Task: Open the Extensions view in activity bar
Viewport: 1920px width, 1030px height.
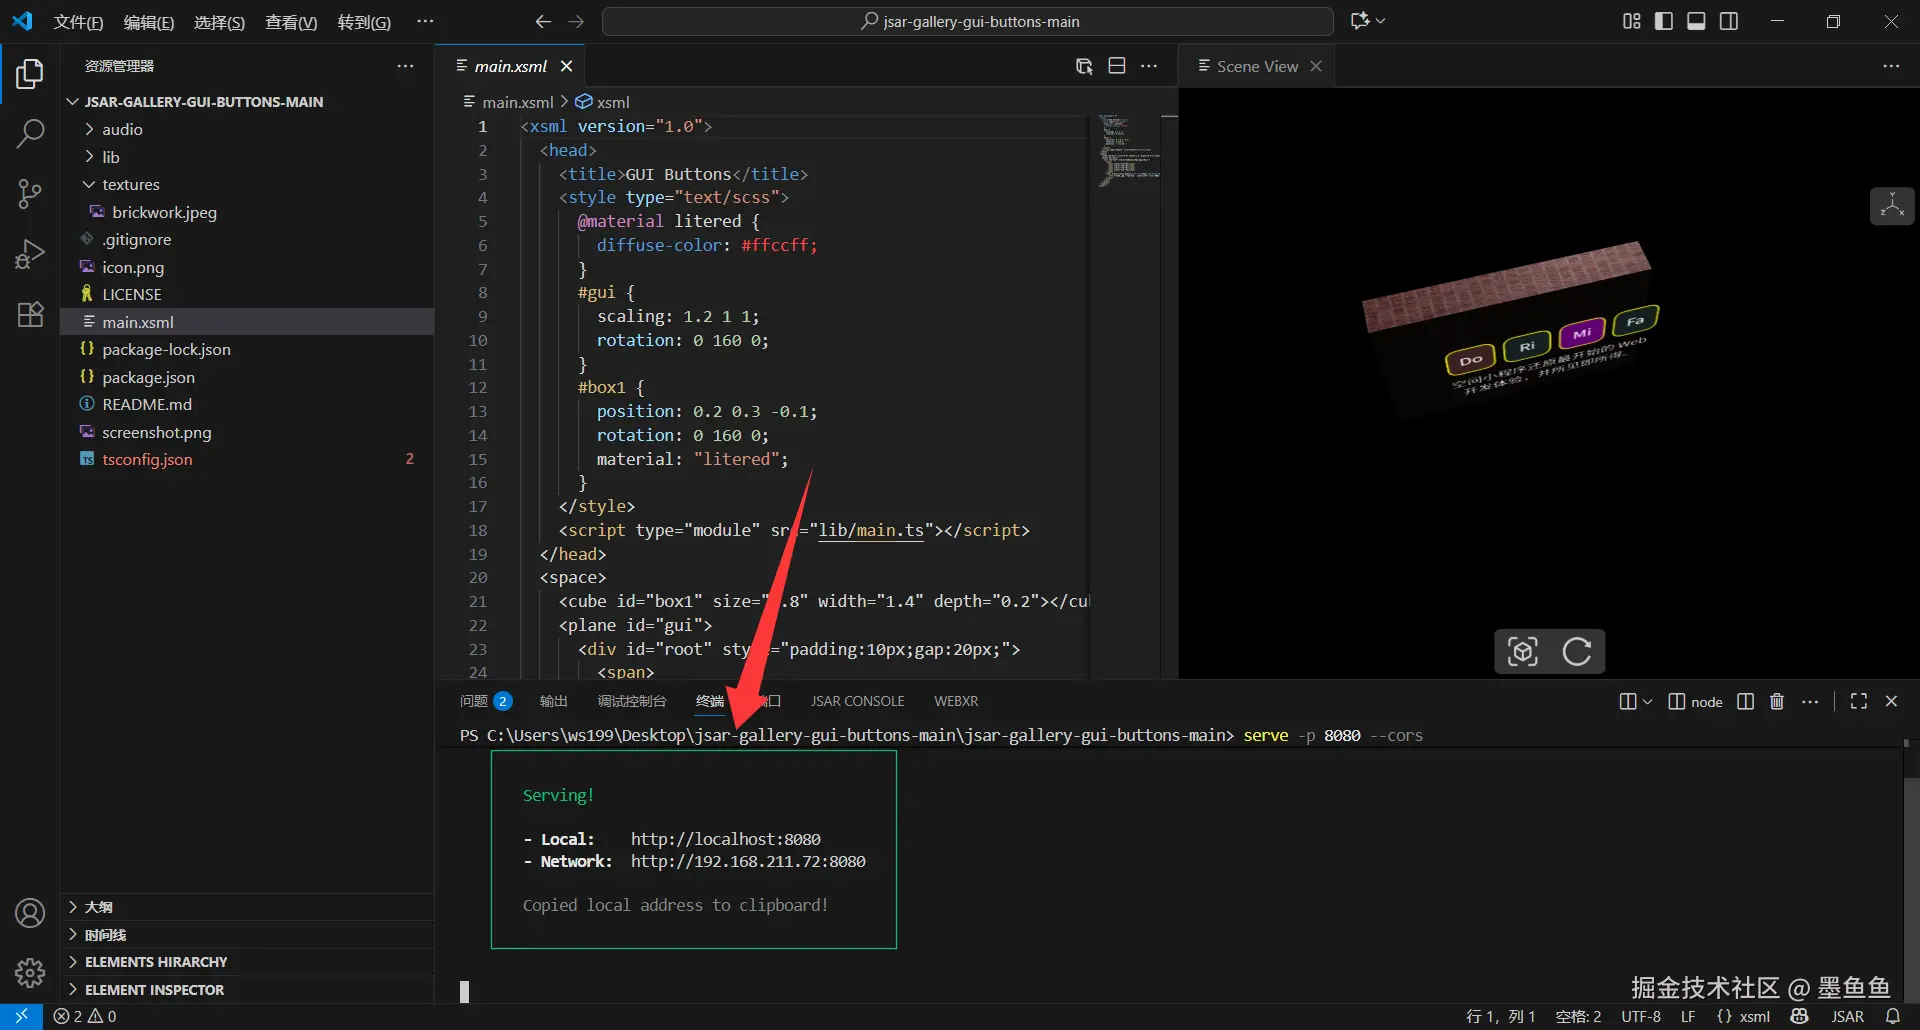Action: [x=30, y=314]
